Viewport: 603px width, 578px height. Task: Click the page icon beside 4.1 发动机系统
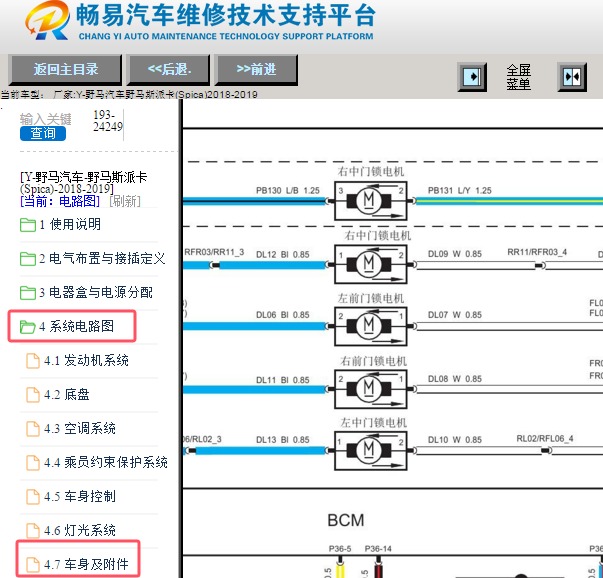[33, 361]
